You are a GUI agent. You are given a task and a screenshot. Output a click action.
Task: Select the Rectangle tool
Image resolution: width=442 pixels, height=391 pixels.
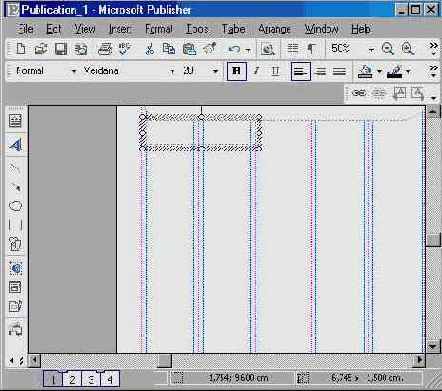click(x=15, y=225)
